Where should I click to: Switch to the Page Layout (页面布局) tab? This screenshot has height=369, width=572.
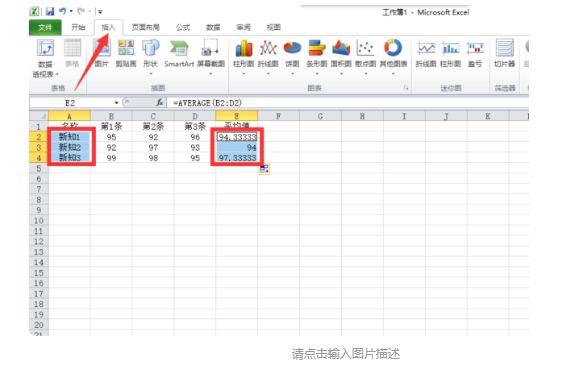tap(145, 27)
